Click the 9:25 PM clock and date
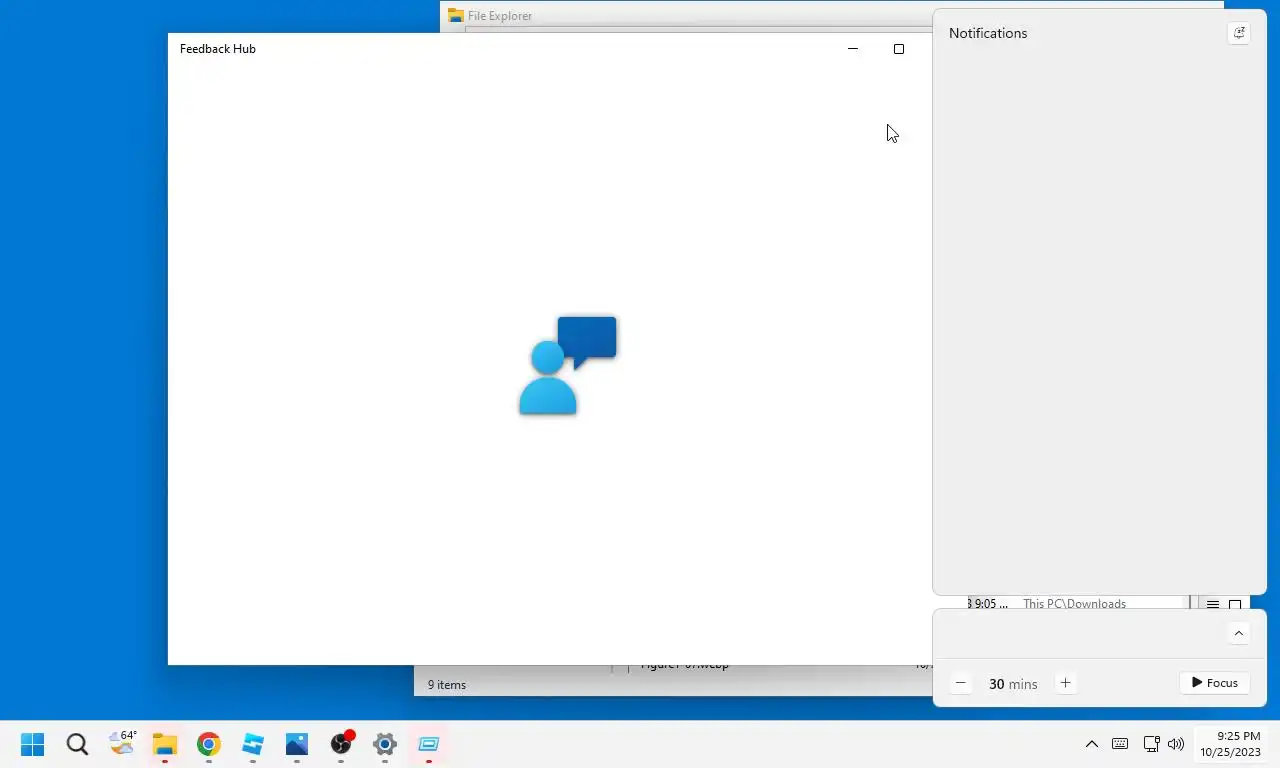This screenshot has width=1280, height=768. [1231, 744]
